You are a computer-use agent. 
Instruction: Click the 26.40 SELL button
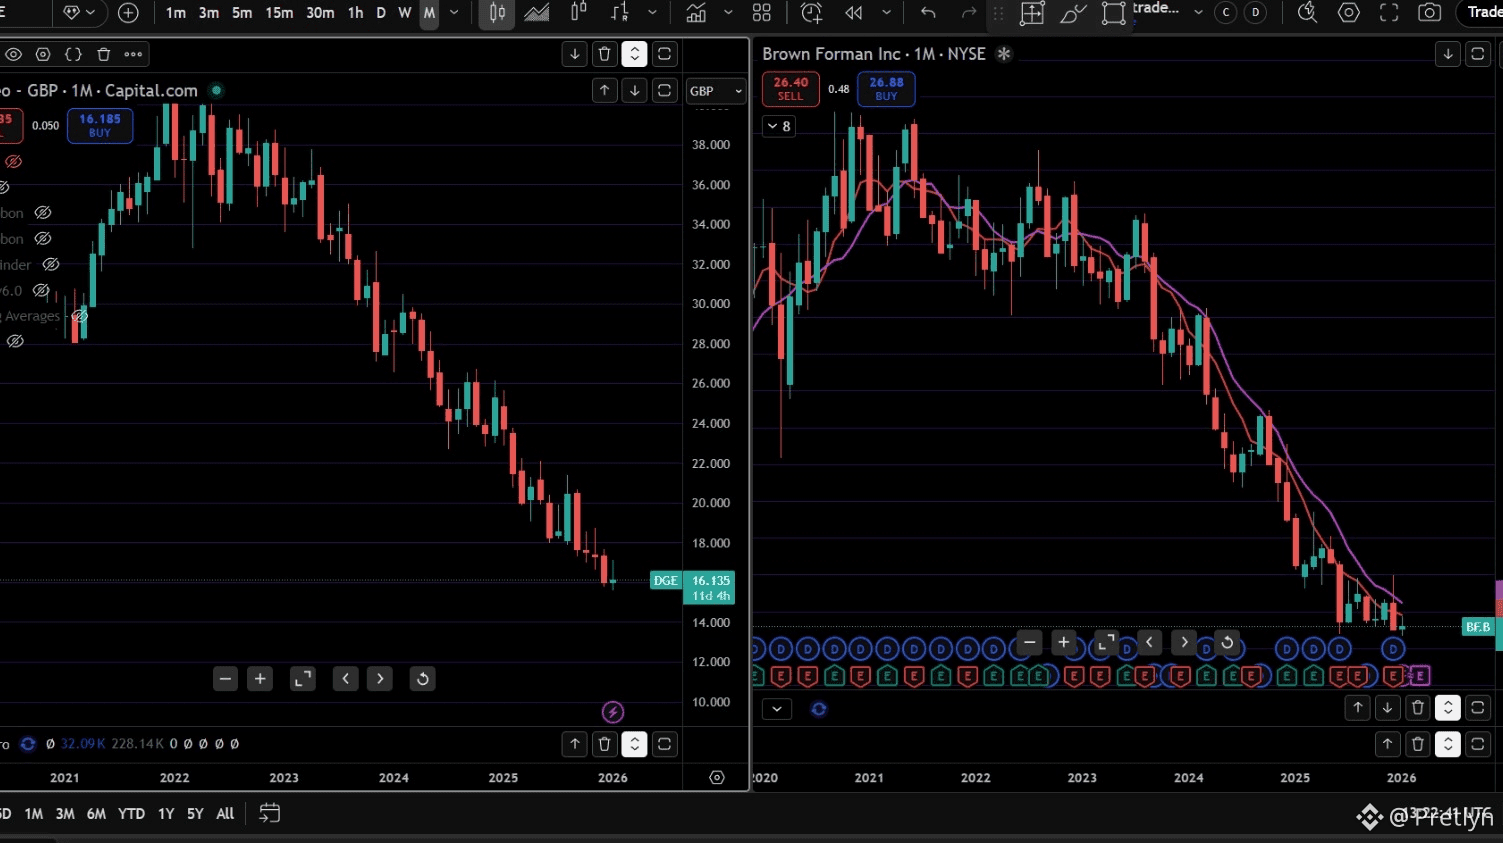coord(790,89)
